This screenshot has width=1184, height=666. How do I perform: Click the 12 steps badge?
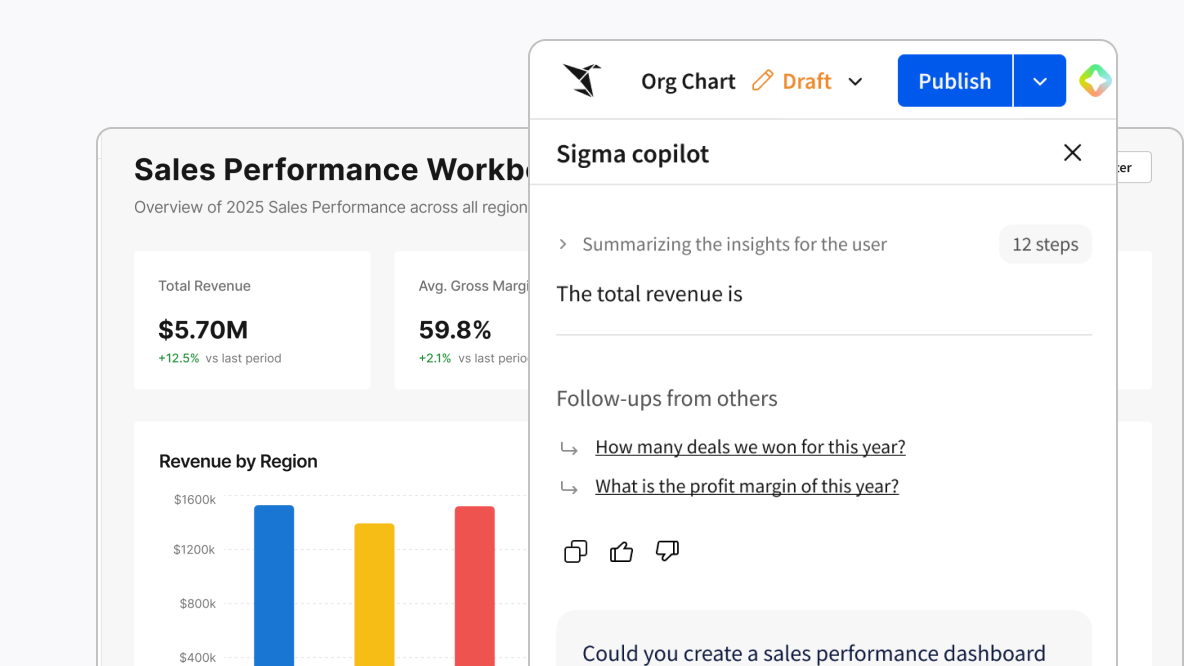point(1045,244)
